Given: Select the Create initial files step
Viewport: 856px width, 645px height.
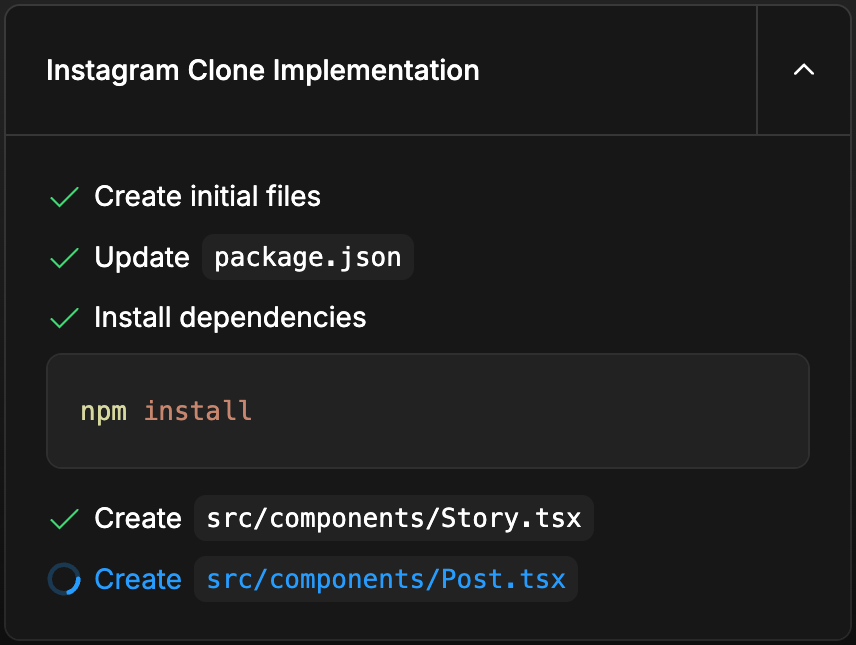Looking at the screenshot, I should 207,196.
